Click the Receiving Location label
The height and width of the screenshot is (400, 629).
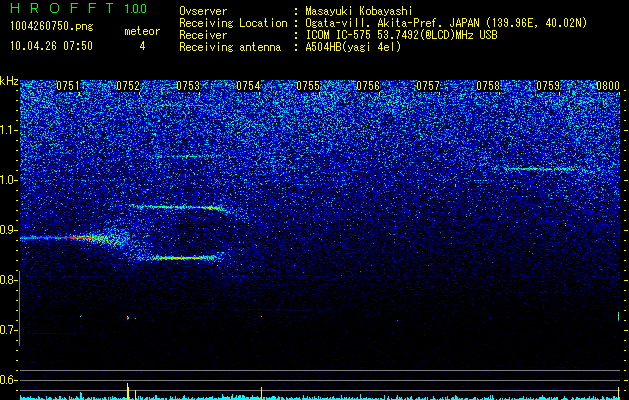(233, 23)
